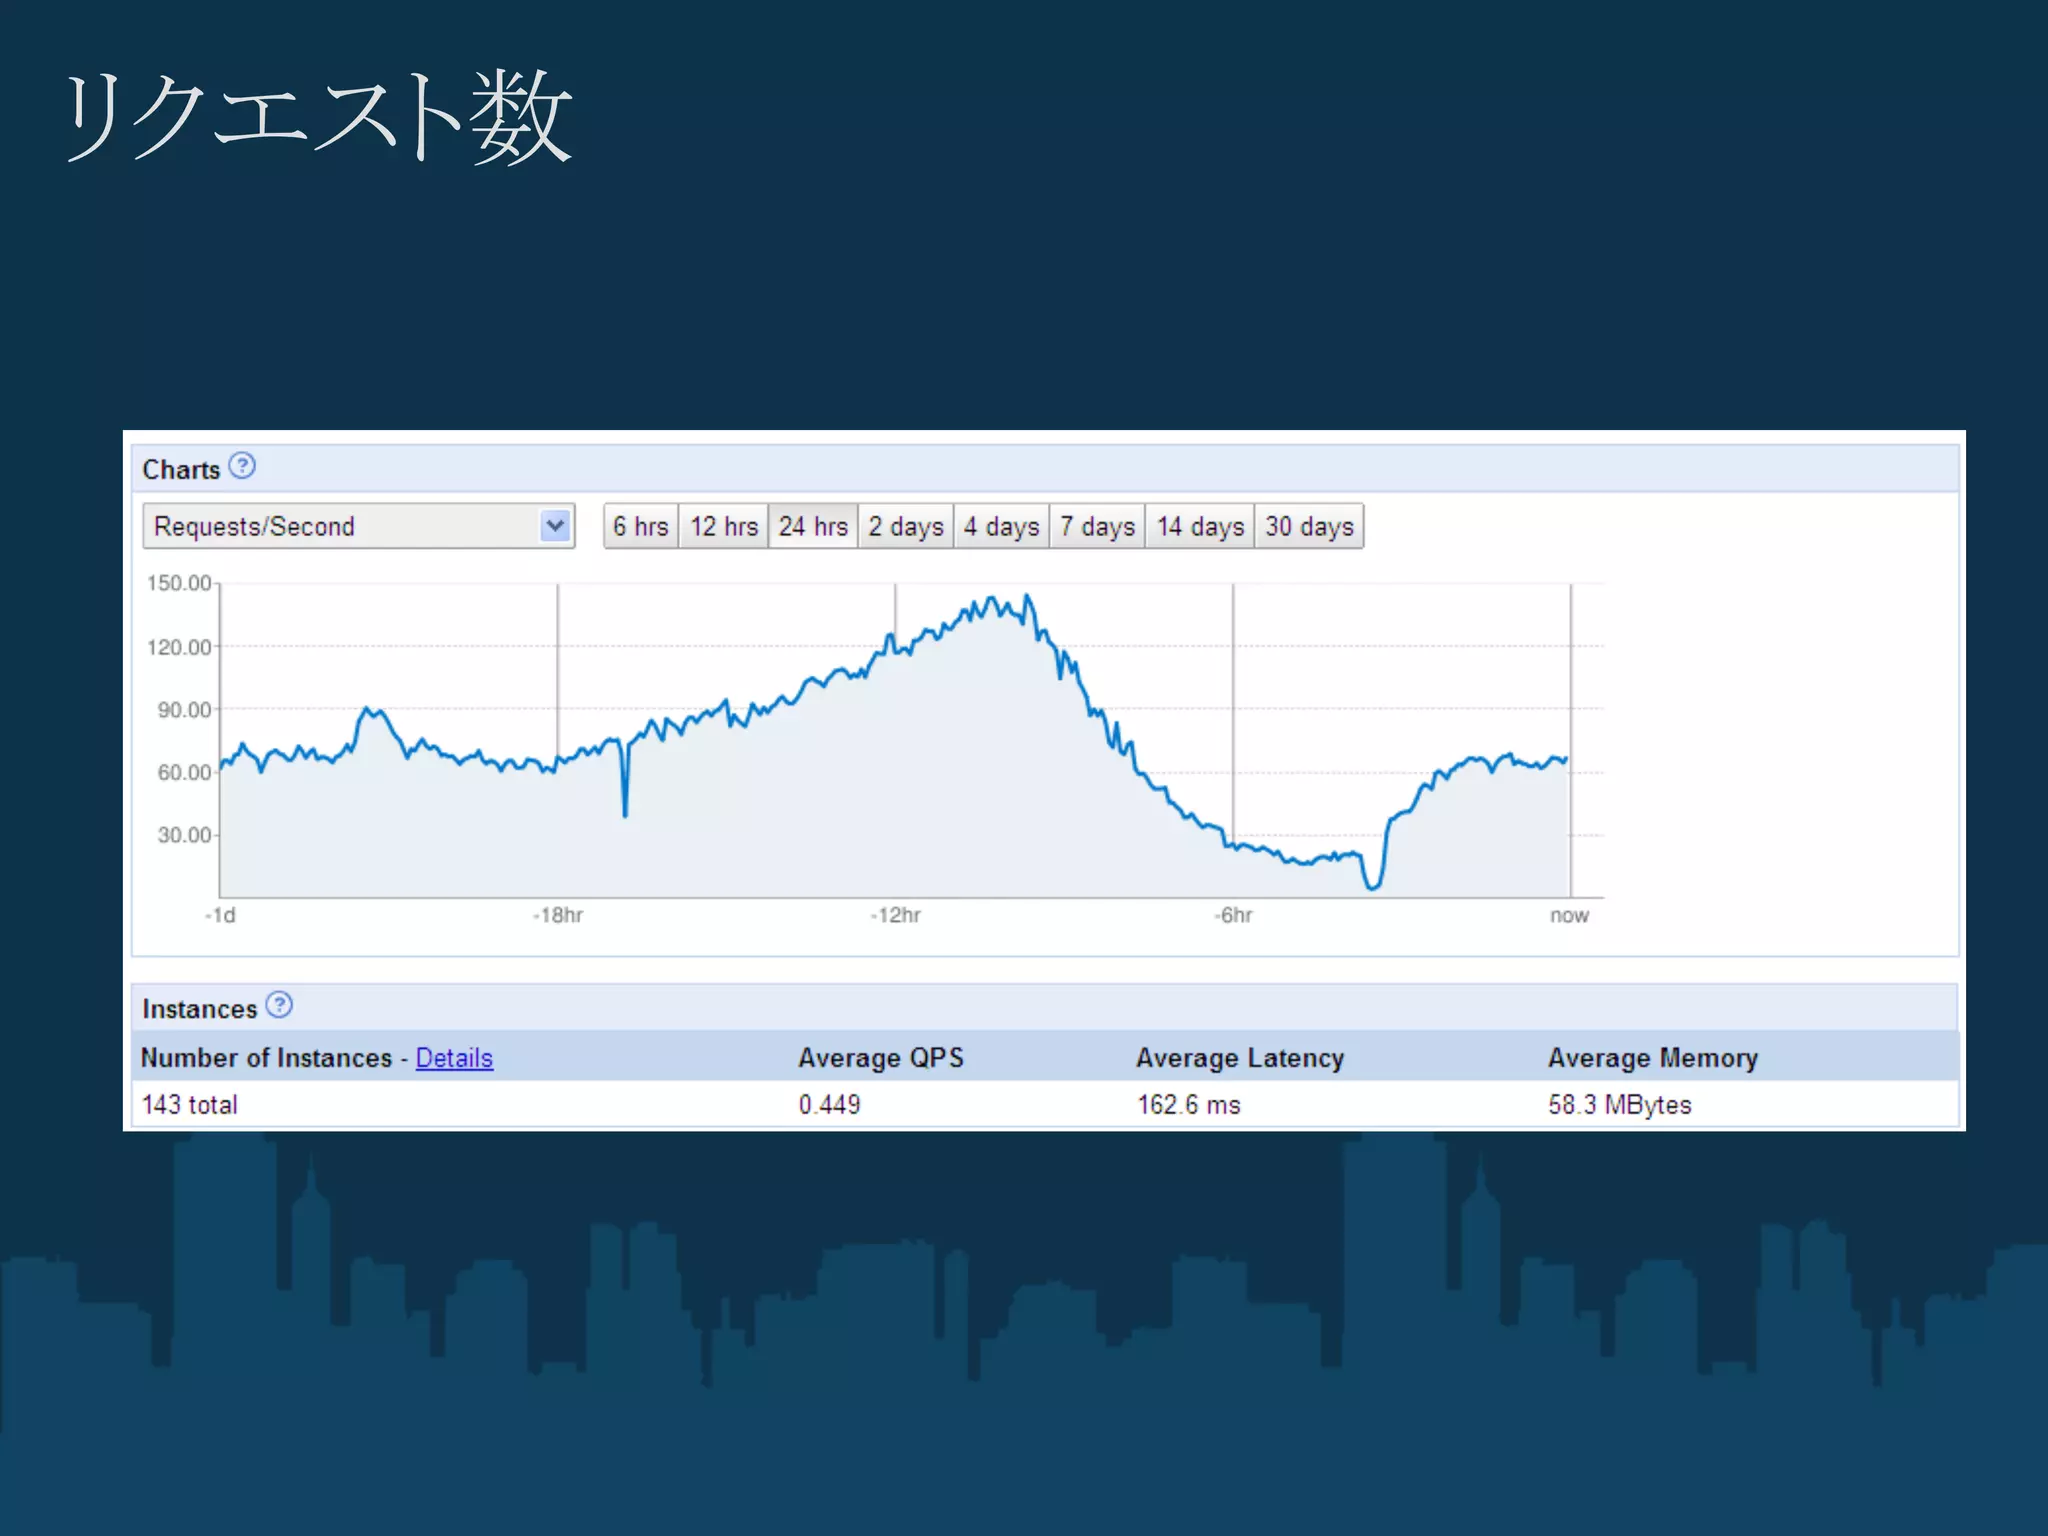Click the Average Memory column header

[1652, 1058]
